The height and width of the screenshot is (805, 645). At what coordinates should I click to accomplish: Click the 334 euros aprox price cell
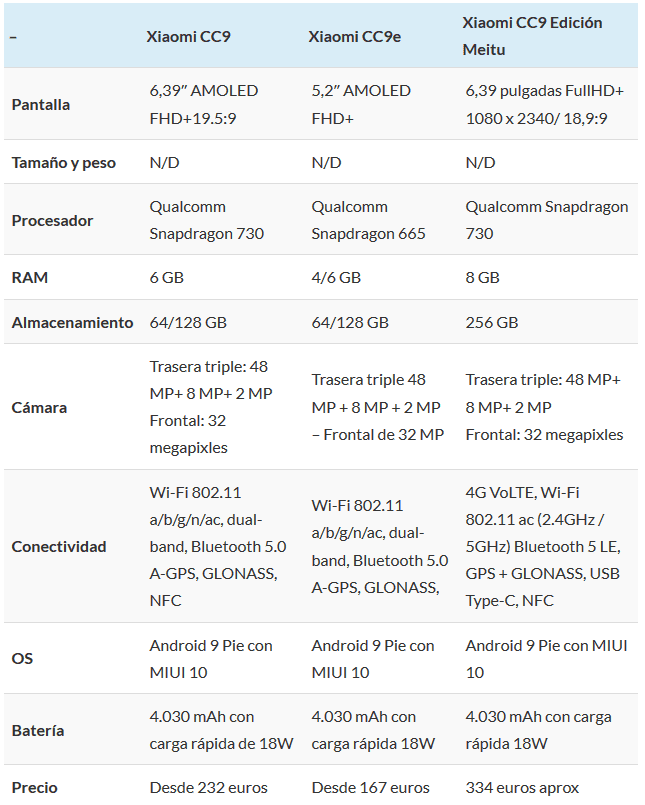pos(522,788)
